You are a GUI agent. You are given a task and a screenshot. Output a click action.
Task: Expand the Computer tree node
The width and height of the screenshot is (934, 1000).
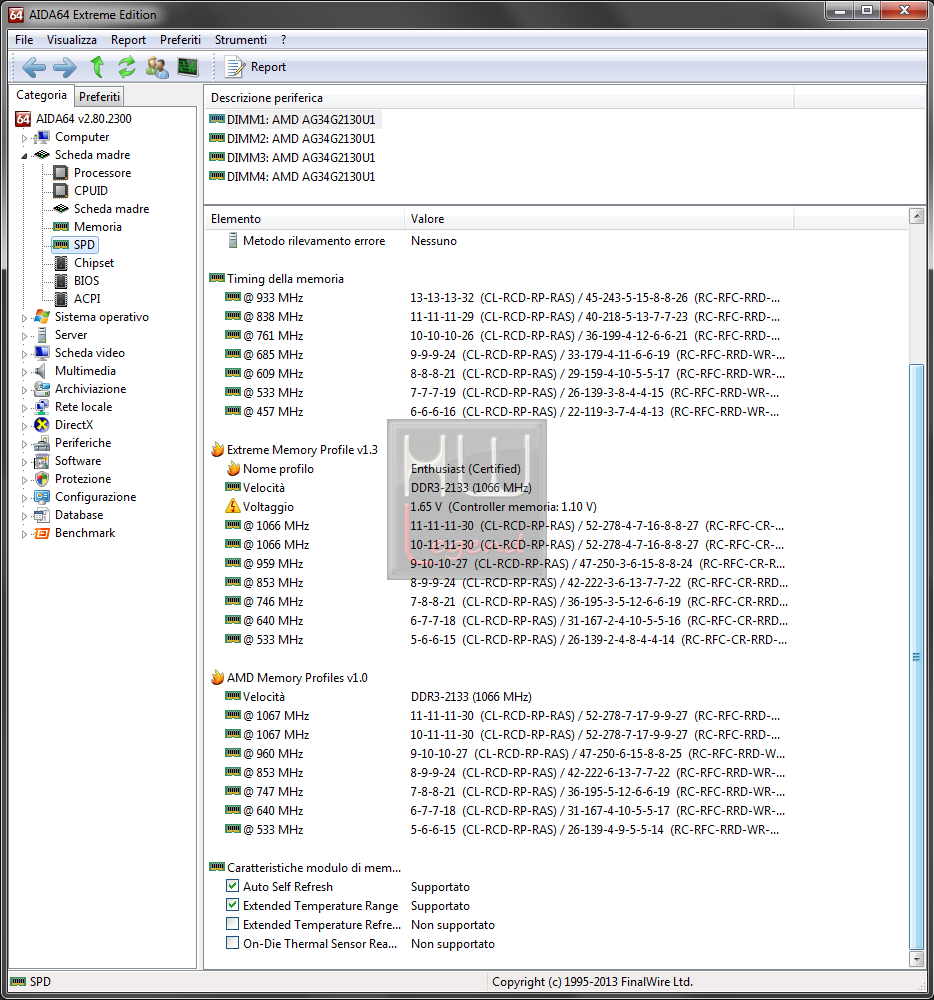coord(24,138)
